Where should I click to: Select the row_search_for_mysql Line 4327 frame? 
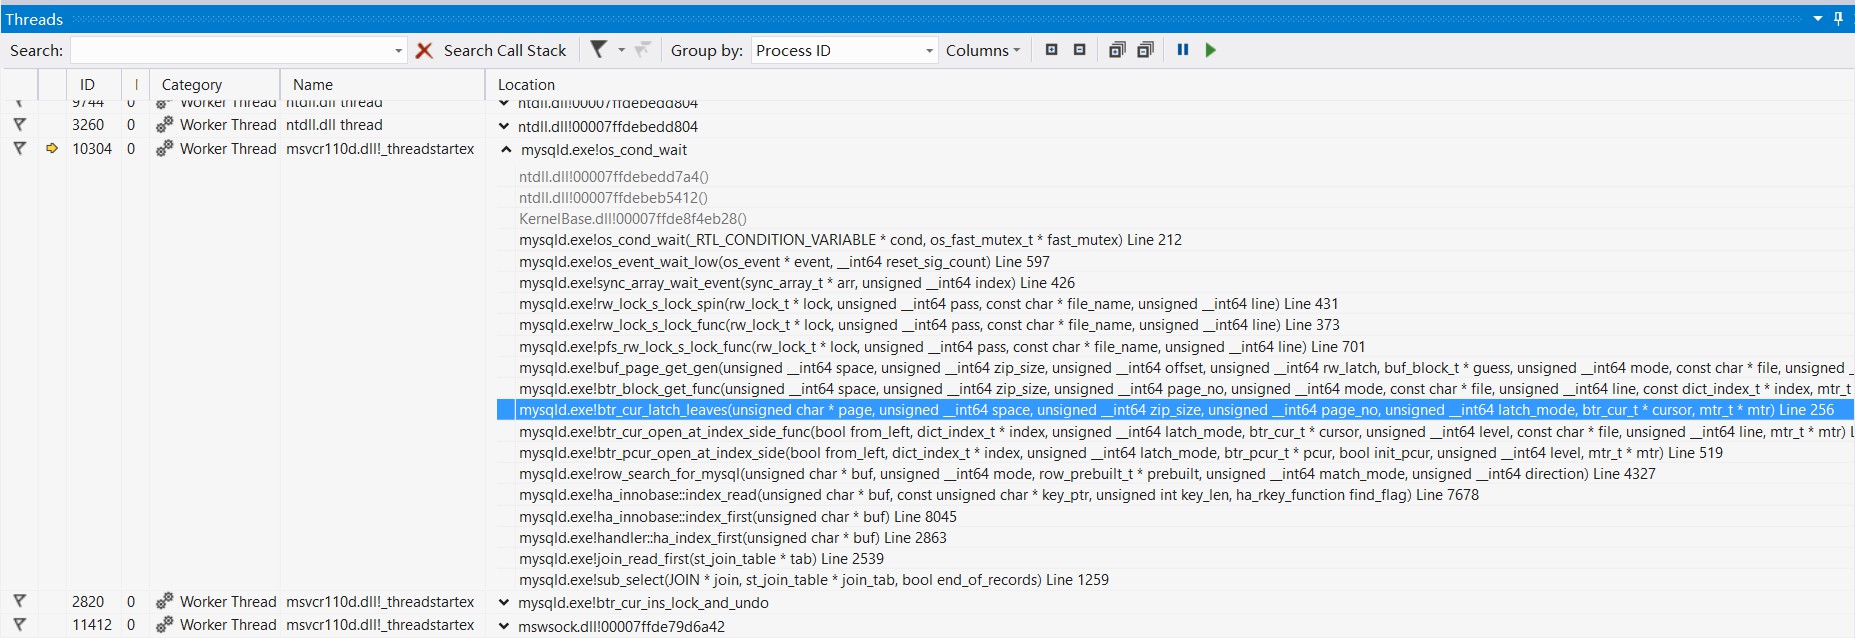[1087, 474]
